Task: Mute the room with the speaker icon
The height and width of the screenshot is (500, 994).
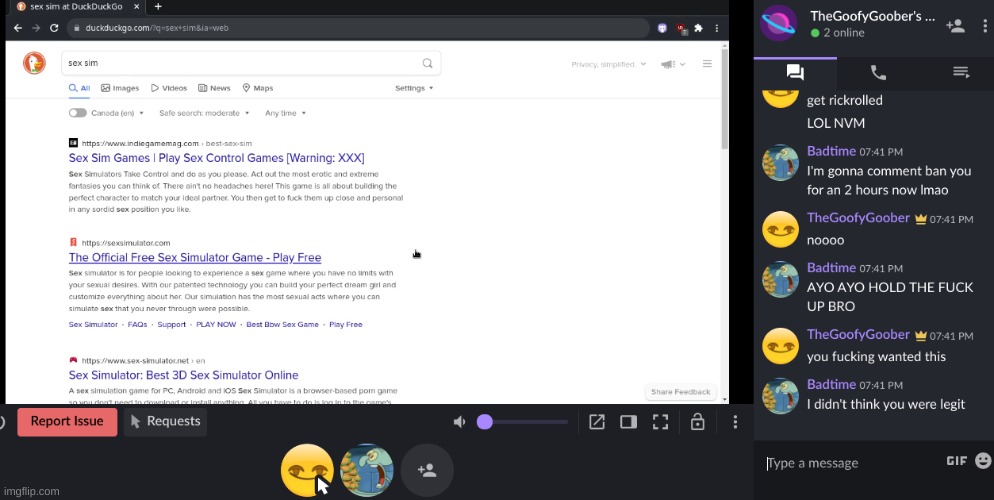Action: coord(460,422)
